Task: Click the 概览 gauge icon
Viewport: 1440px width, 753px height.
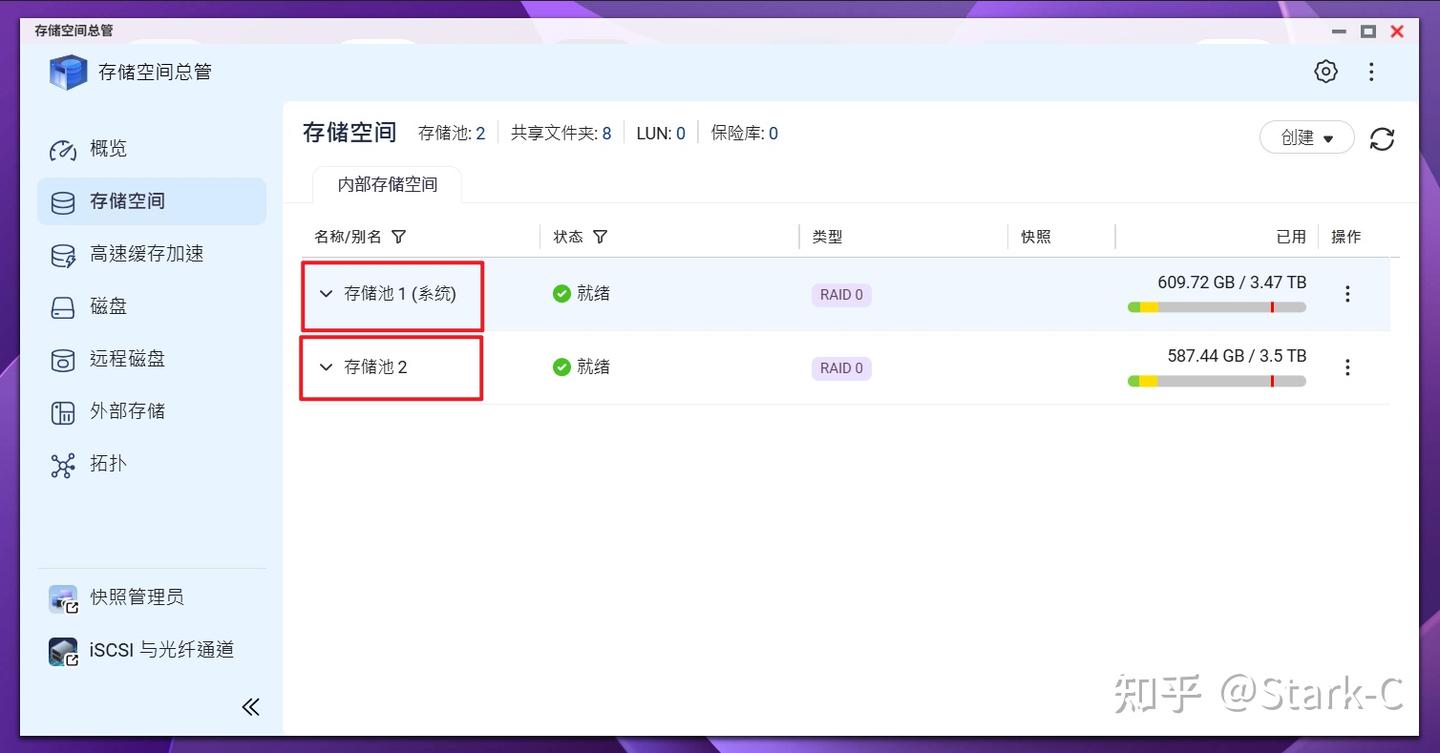Action: point(63,150)
